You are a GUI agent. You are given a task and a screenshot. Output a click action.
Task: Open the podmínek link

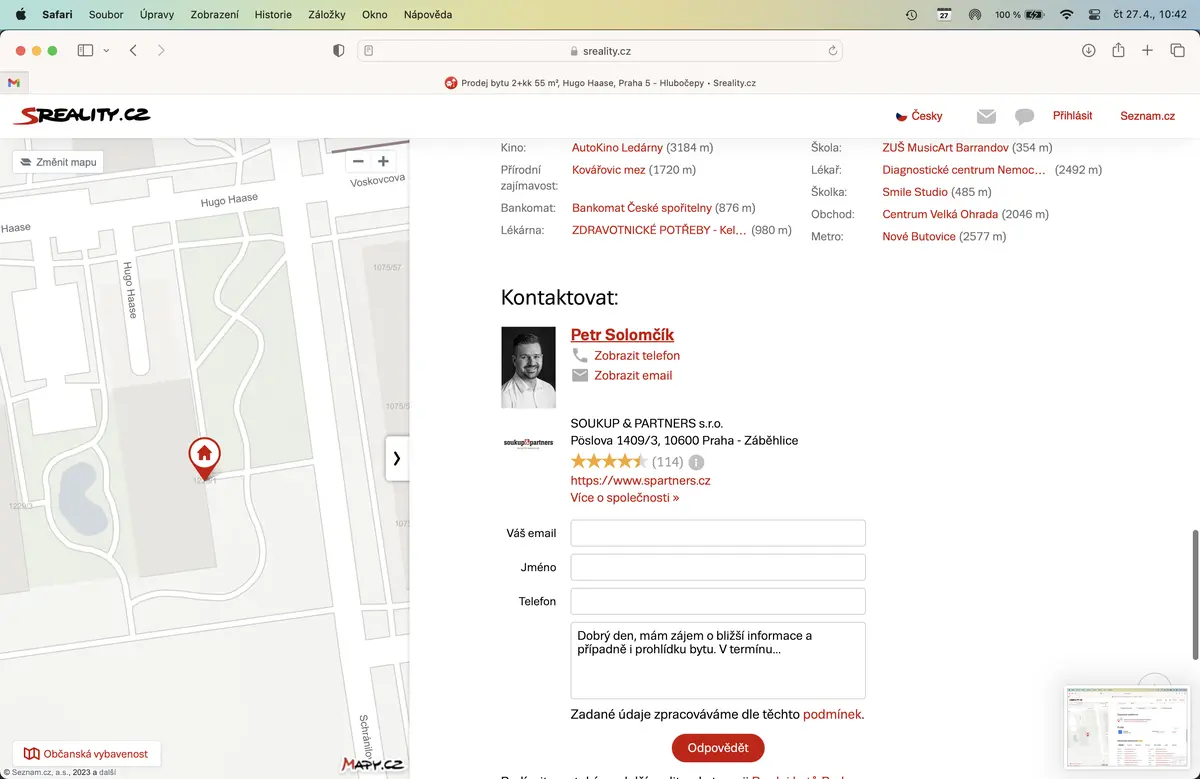(x=831, y=714)
